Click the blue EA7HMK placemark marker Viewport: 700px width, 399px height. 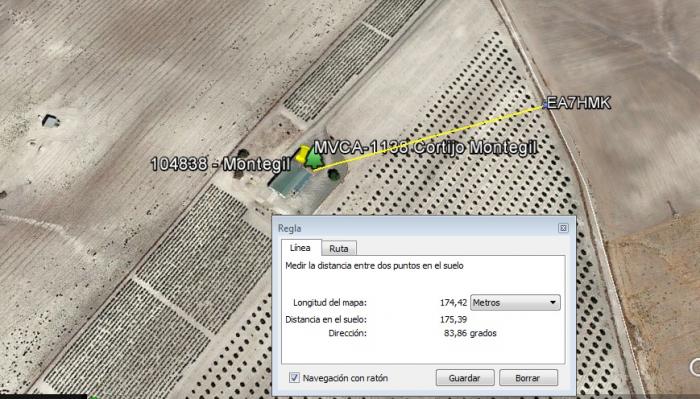[545, 105]
